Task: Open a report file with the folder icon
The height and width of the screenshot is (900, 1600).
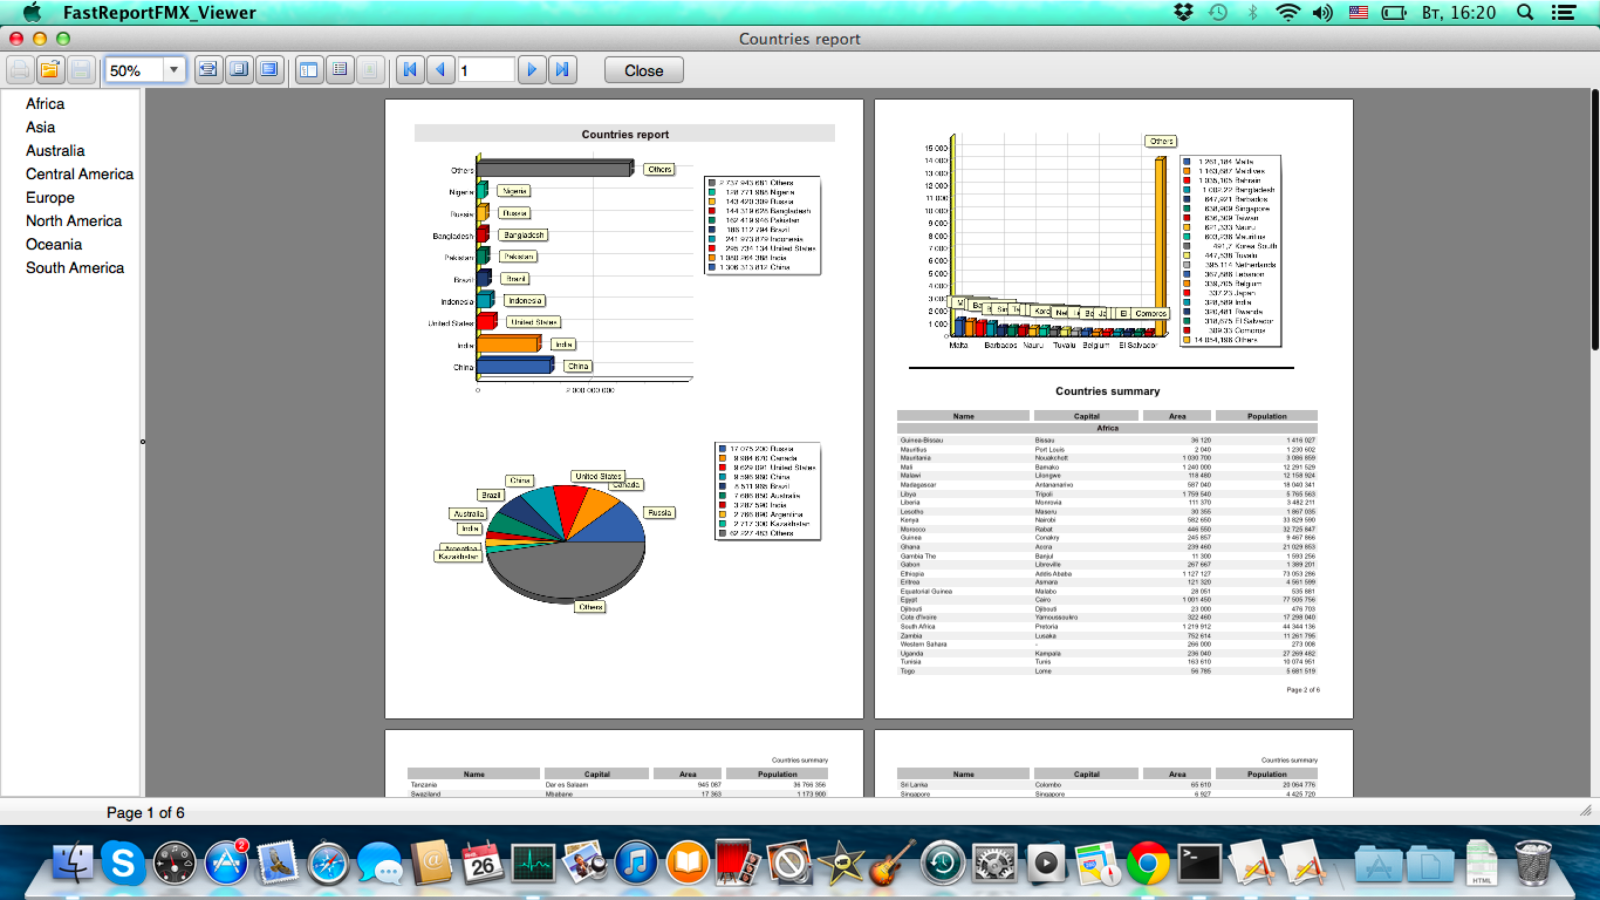Action: pos(50,70)
